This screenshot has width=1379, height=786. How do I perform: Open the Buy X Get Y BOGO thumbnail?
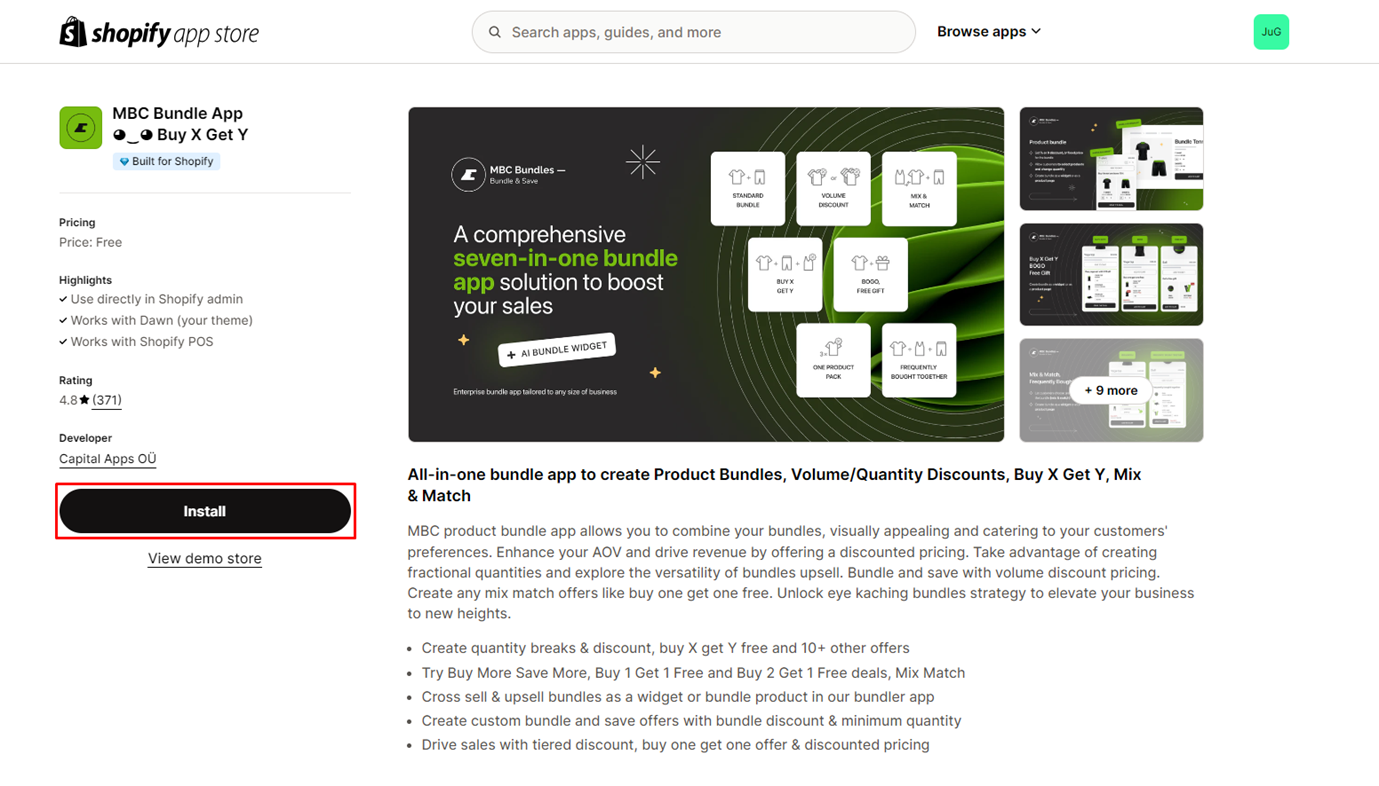tap(1111, 274)
